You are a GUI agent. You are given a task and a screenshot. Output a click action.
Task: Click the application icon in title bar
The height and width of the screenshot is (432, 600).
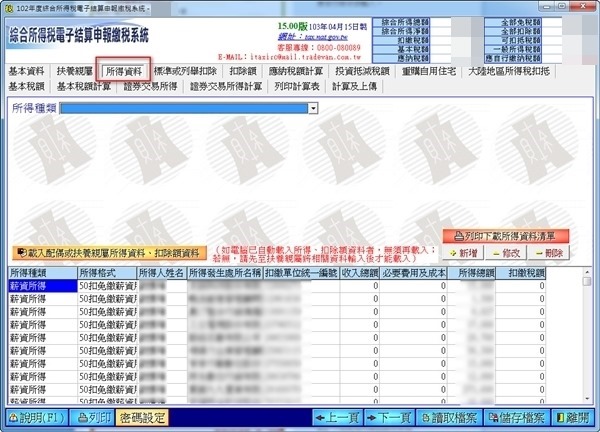(x=10, y=8)
